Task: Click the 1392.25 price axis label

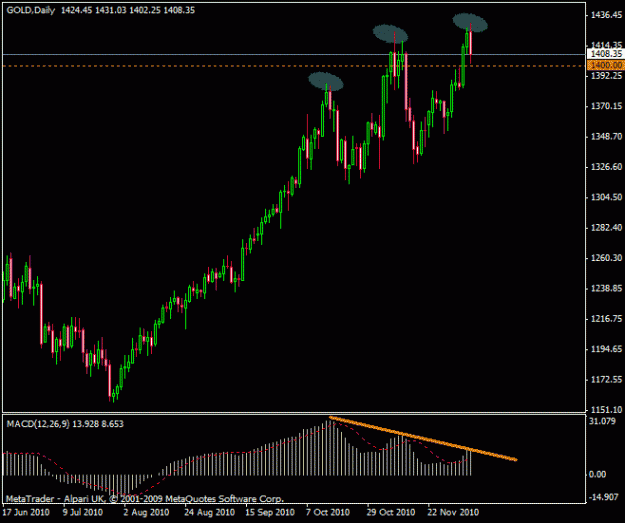Action: (606, 75)
